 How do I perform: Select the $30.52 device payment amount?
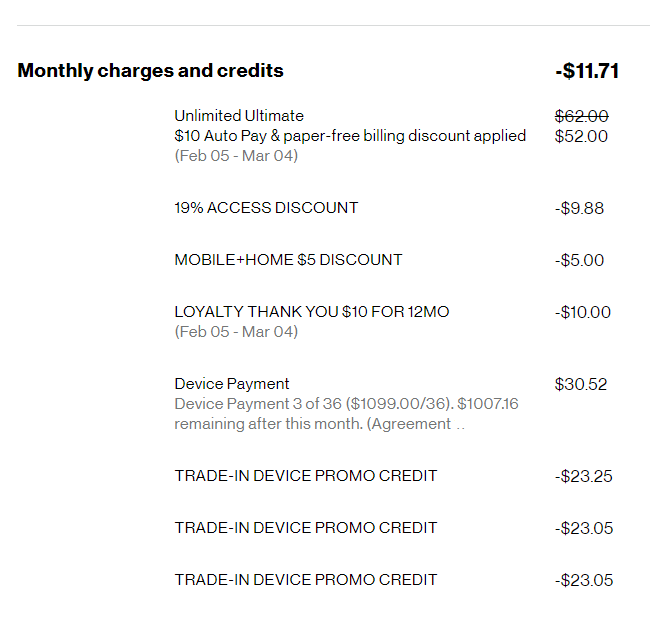tap(581, 384)
